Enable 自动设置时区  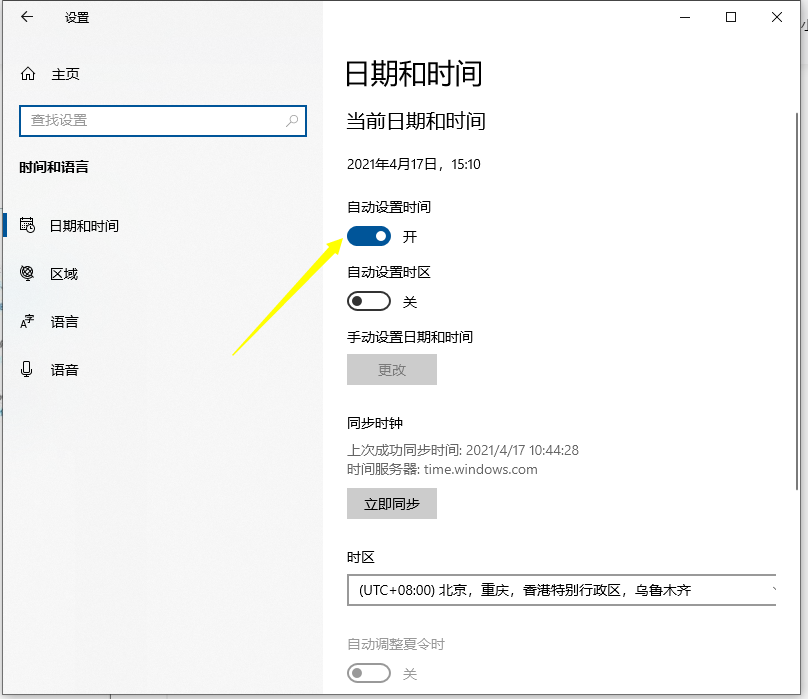click(369, 301)
